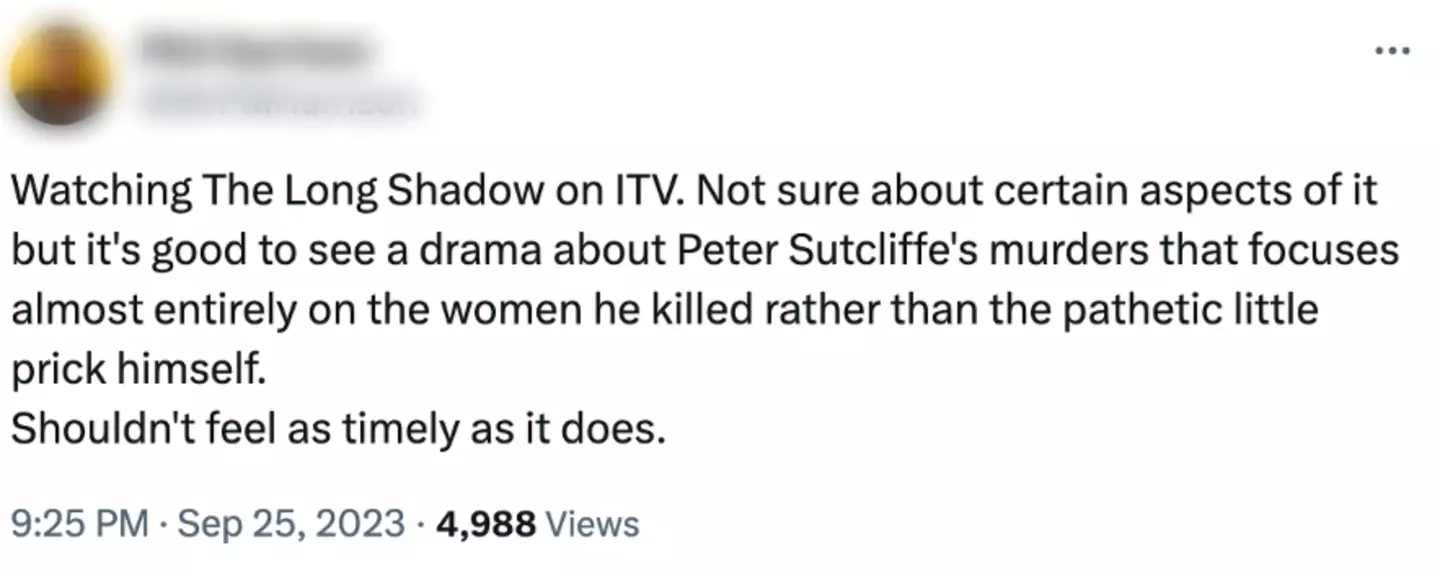This screenshot has height=576, width=1440.
Task: Click the words "prick himself."
Action: (x=140, y=370)
